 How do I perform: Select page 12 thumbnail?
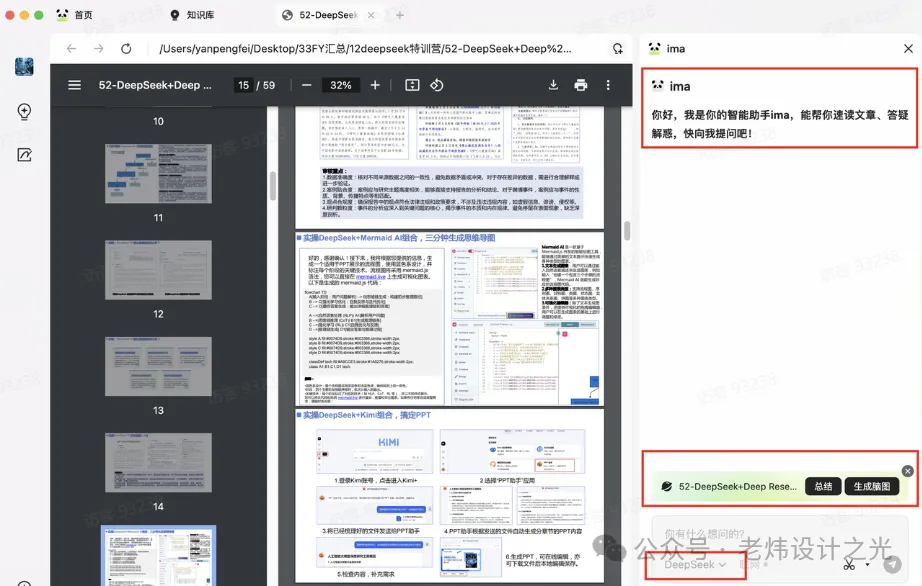coord(158,270)
